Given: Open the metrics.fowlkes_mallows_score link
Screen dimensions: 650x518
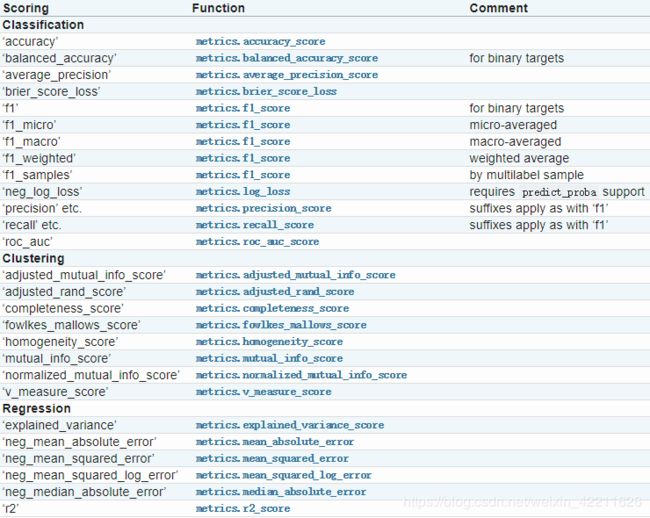Looking at the screenshot, I should click(281, 325).
